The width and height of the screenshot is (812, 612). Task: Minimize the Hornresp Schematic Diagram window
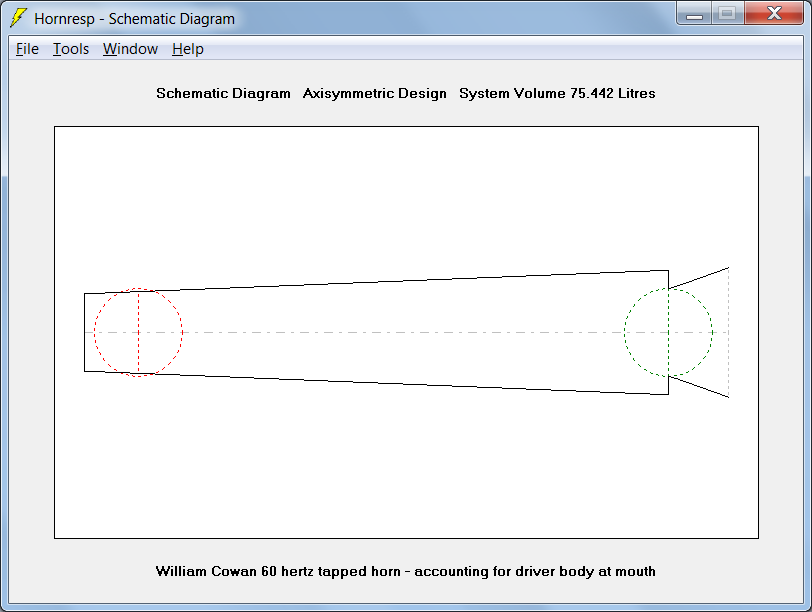[x=694, y=13]
